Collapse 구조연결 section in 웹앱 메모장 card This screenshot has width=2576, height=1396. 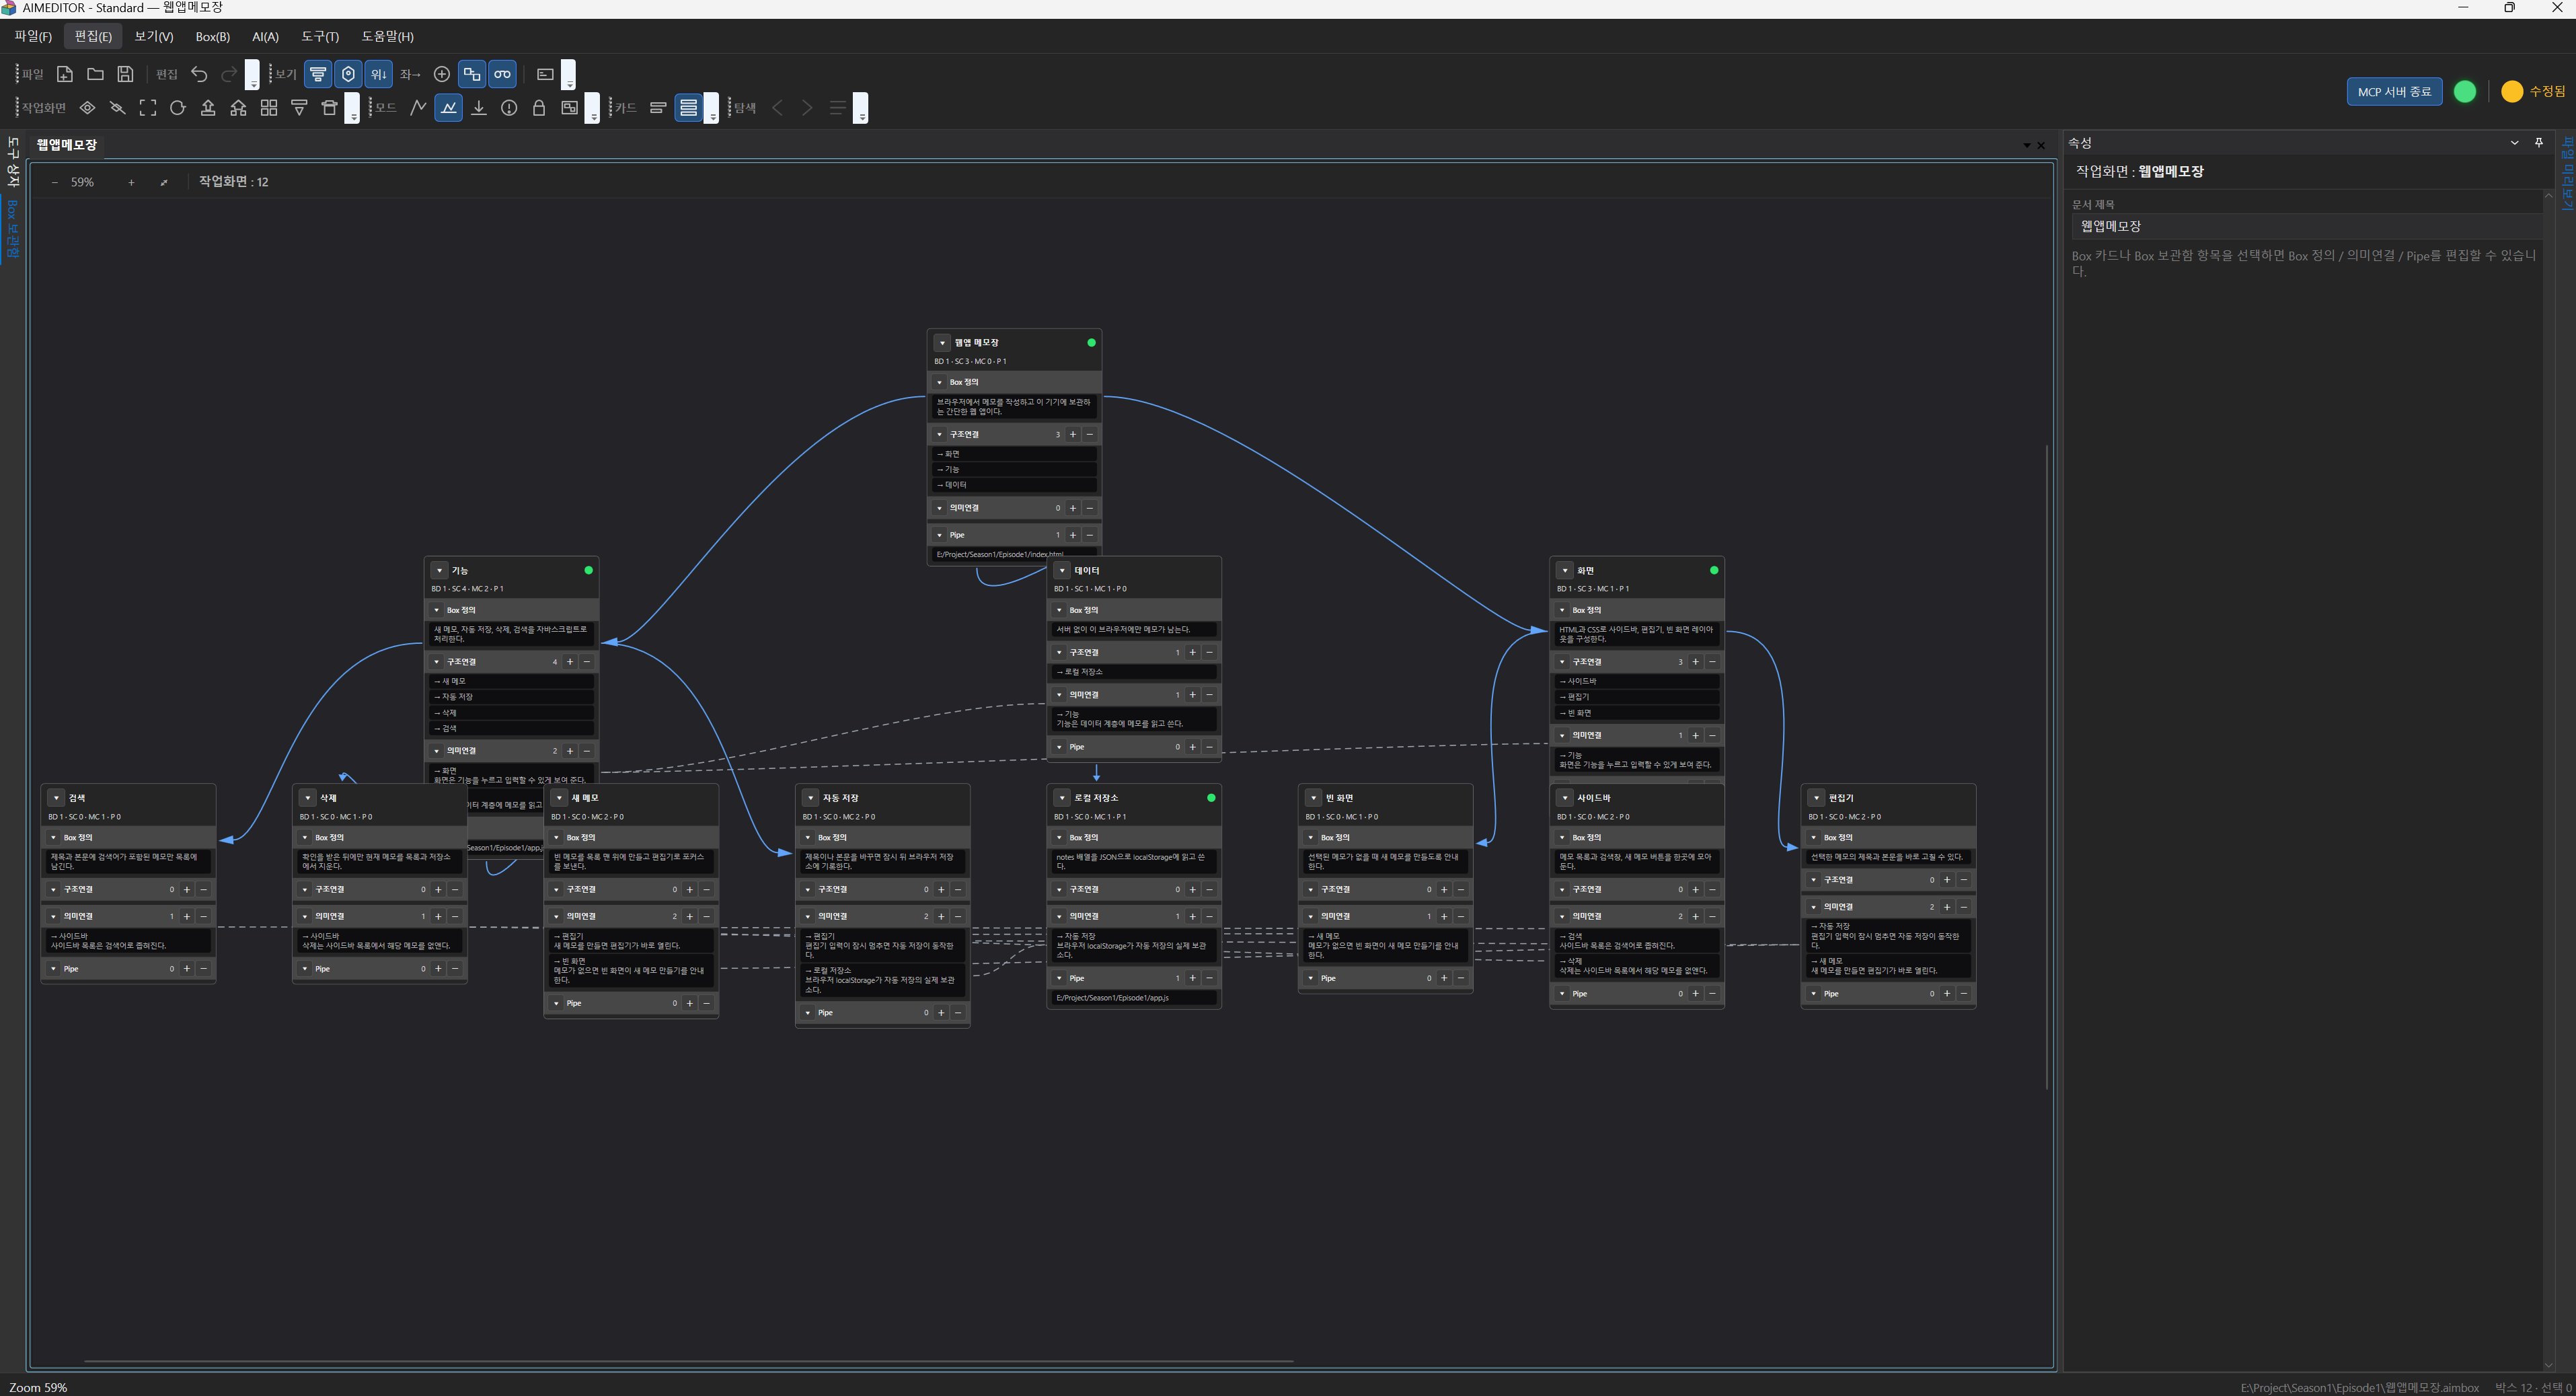(x=940, y=435)
